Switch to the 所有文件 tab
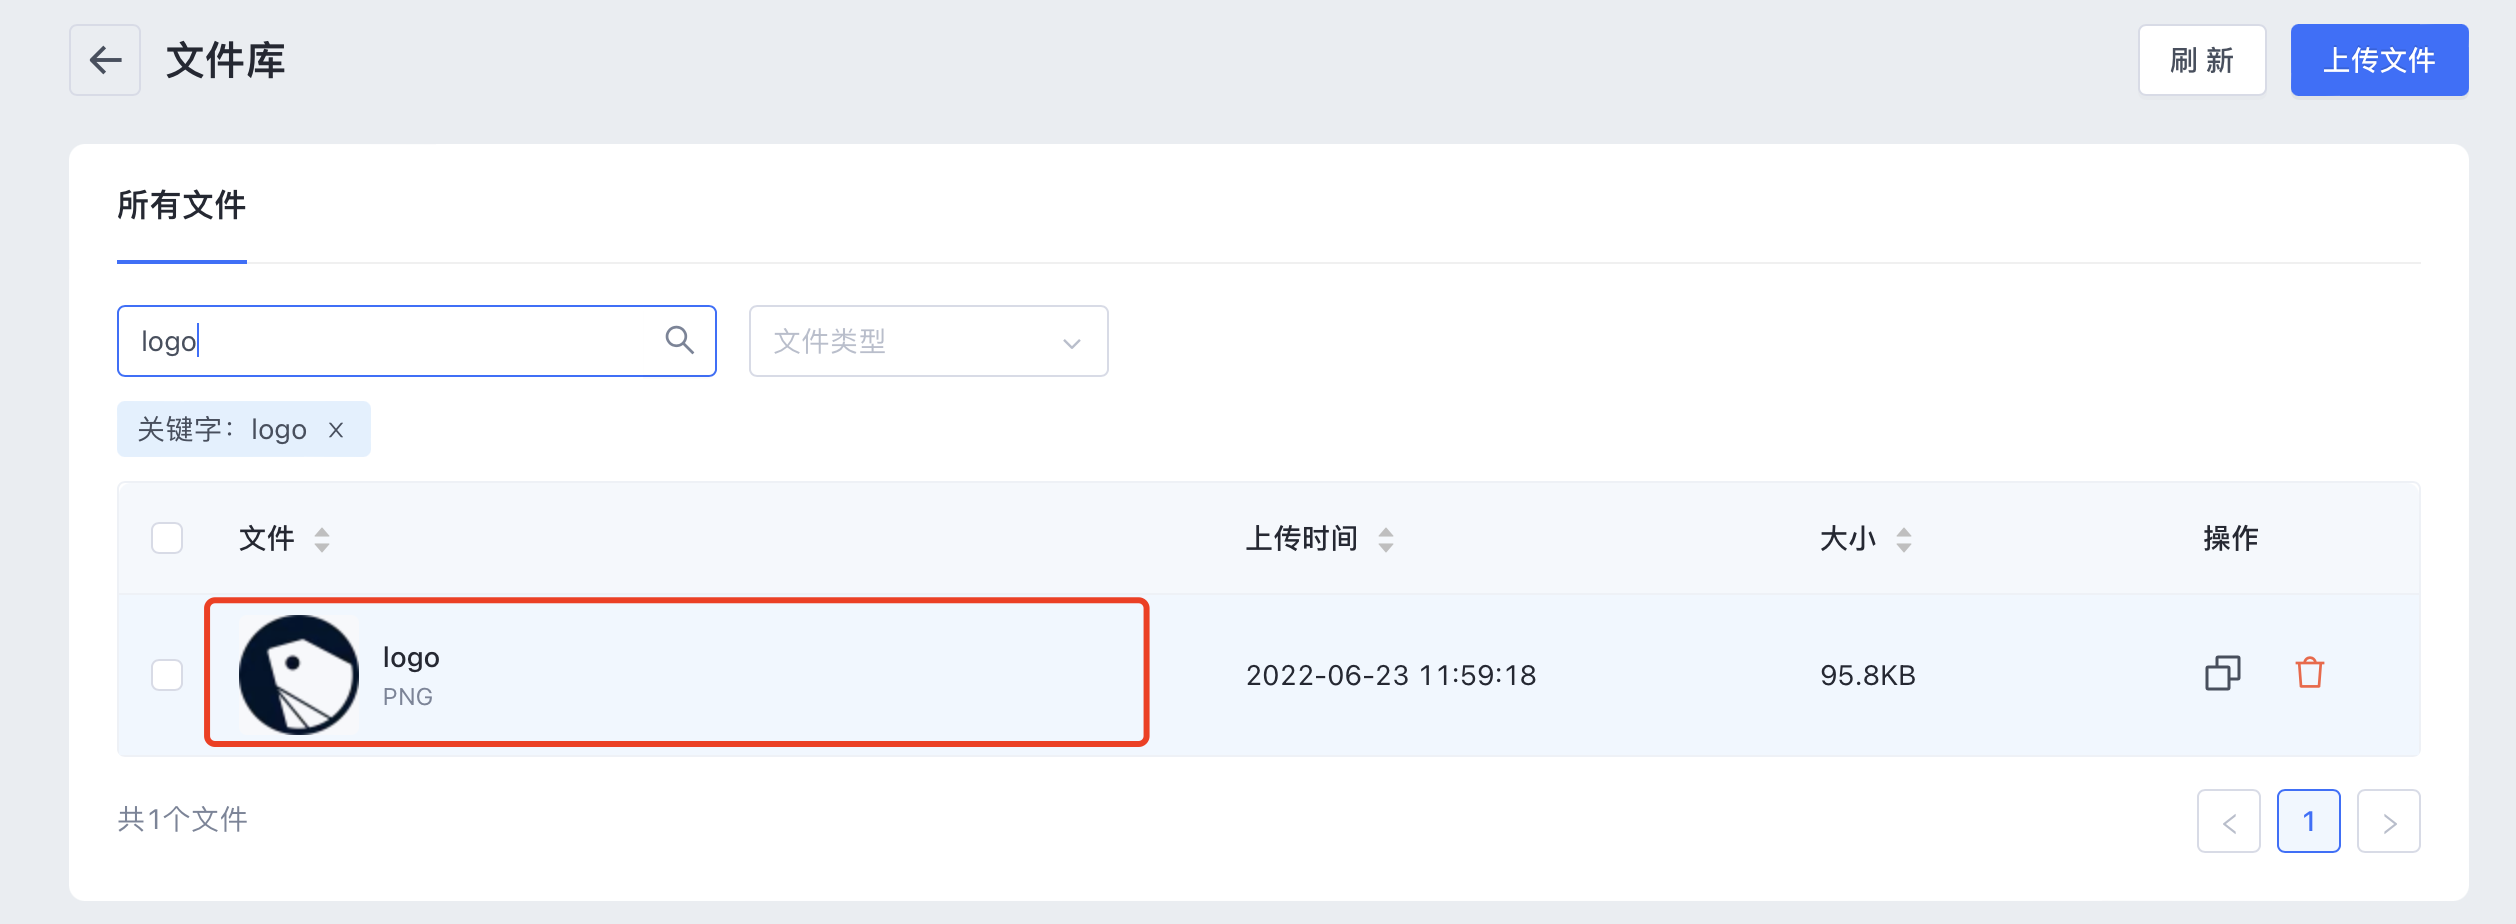 (x=181, y=205)
